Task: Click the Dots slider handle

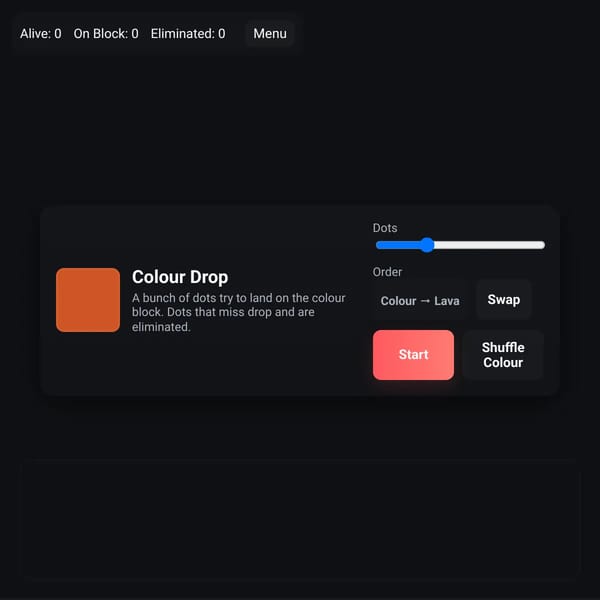Action: click(427, 245)
